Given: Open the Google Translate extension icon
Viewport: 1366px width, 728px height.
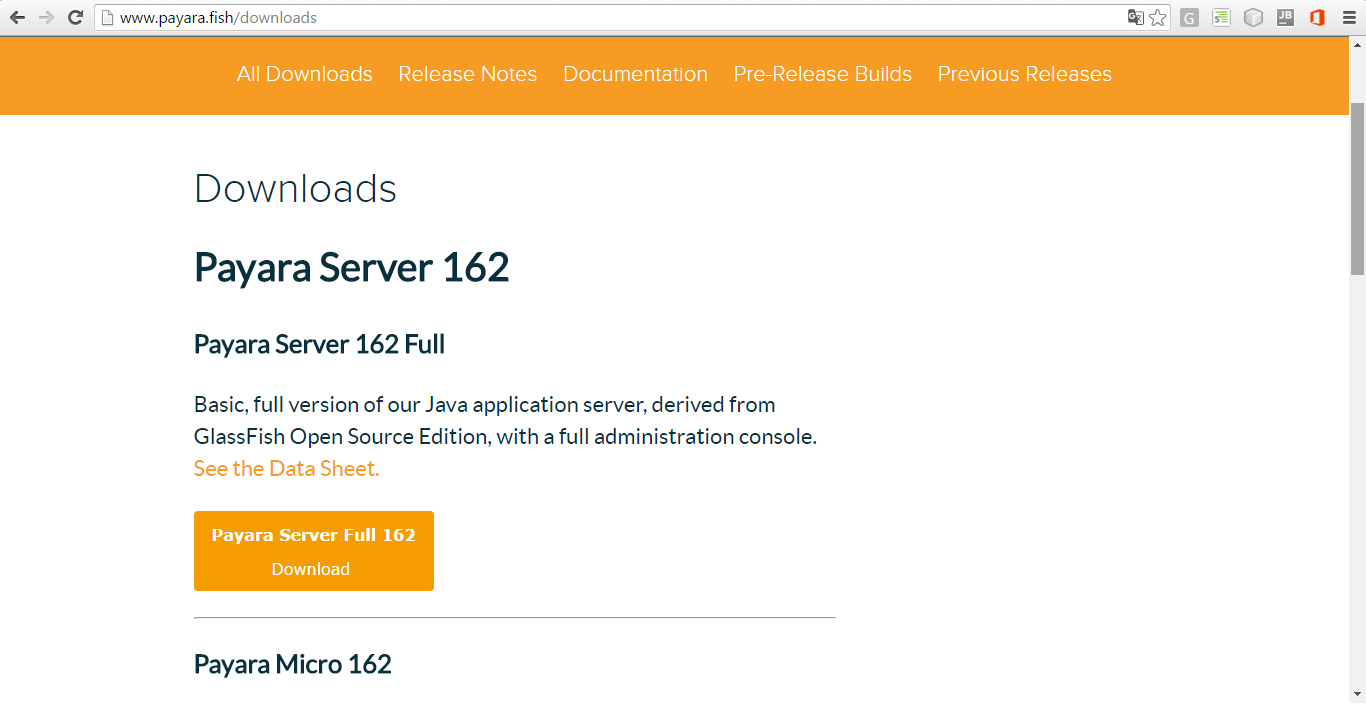Looking at the screenshot, I should (1135, 17).
